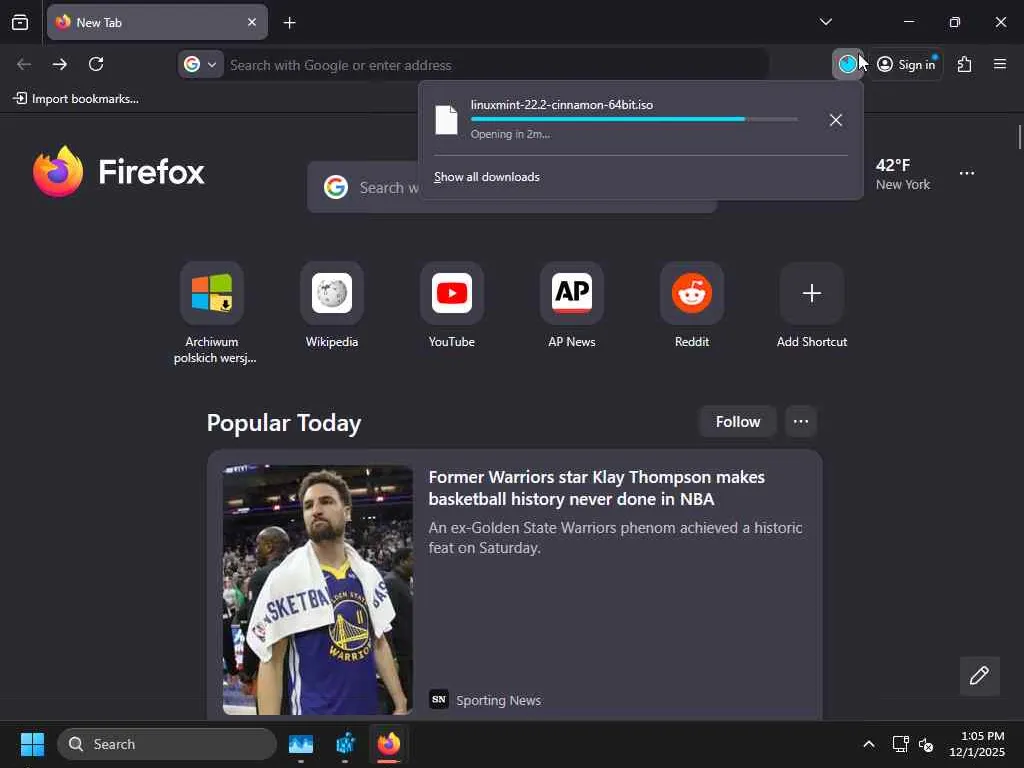Show all downloads
Screen dimensions: 1024x768
tap(487, 177)
